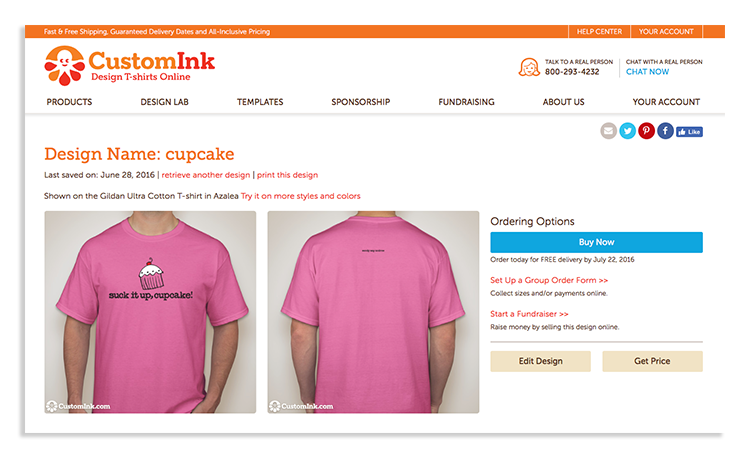Click Chat Now link

[647, 72]
